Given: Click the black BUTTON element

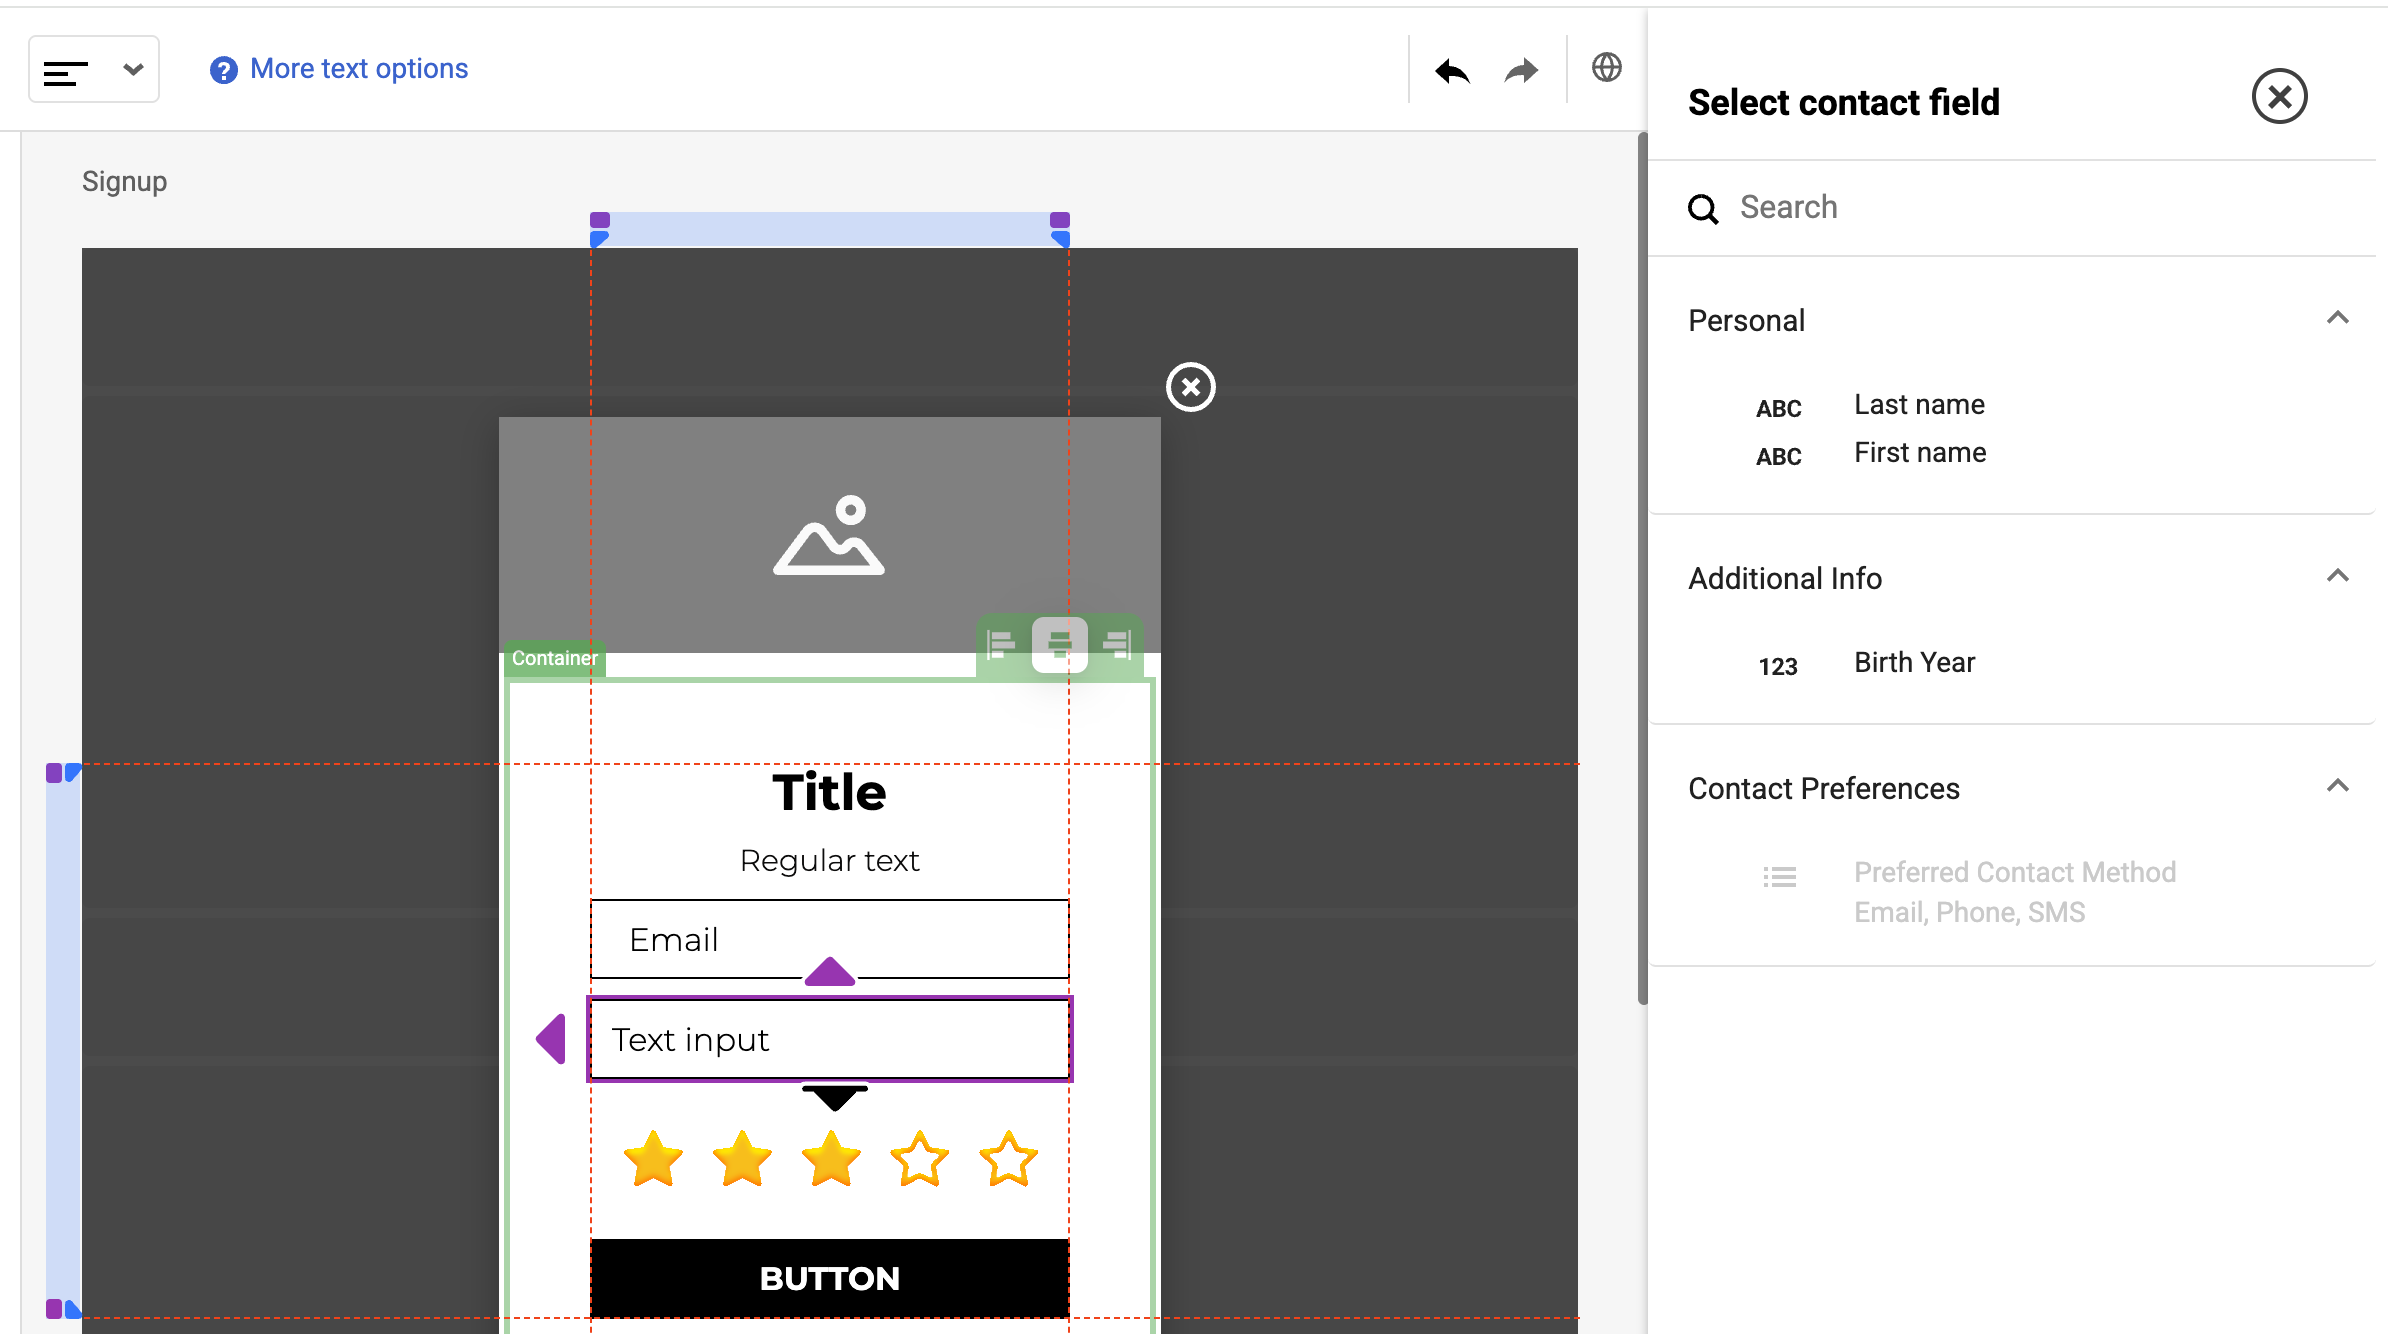Looking at the screenshot, I should click(x=829, y=1278).
